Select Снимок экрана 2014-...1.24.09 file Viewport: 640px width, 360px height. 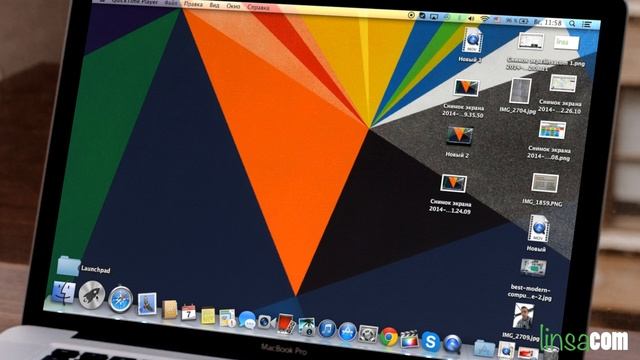[x=453, y=184]
